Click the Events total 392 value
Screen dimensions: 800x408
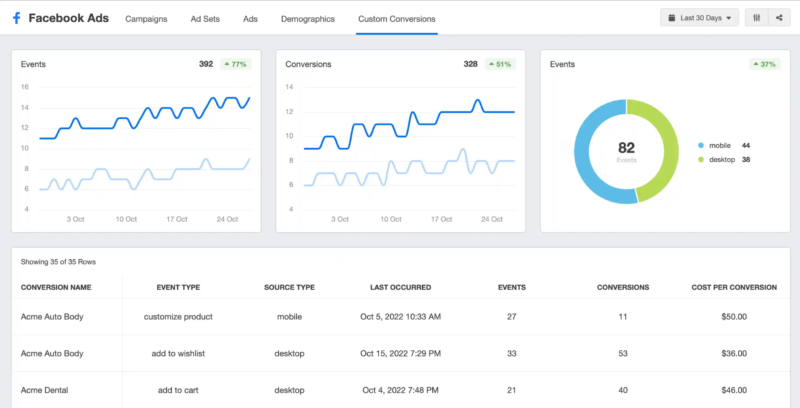click(206, 64)
